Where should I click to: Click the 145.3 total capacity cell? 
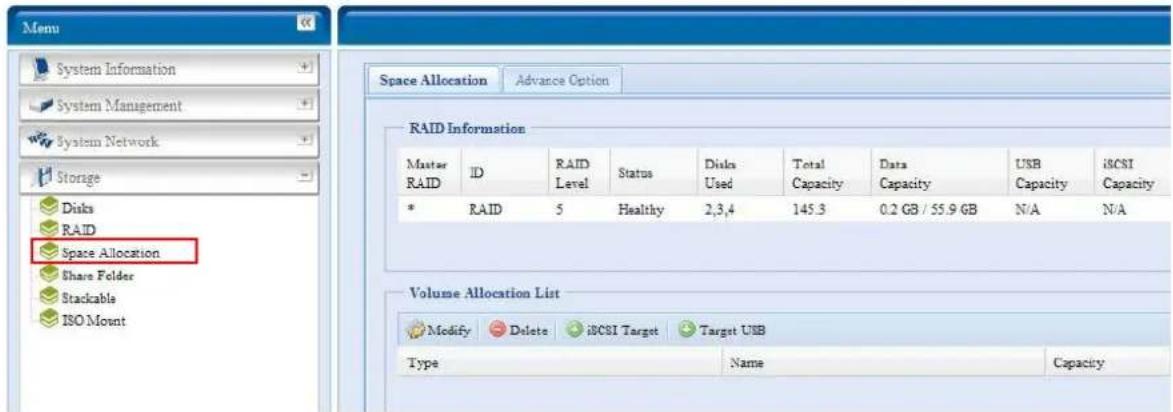coord(807,212)
